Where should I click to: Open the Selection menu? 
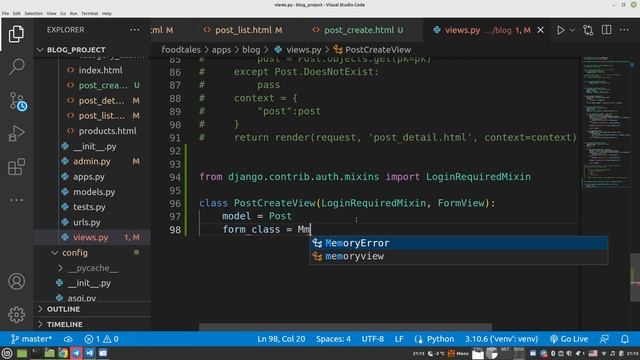(33, 13)
